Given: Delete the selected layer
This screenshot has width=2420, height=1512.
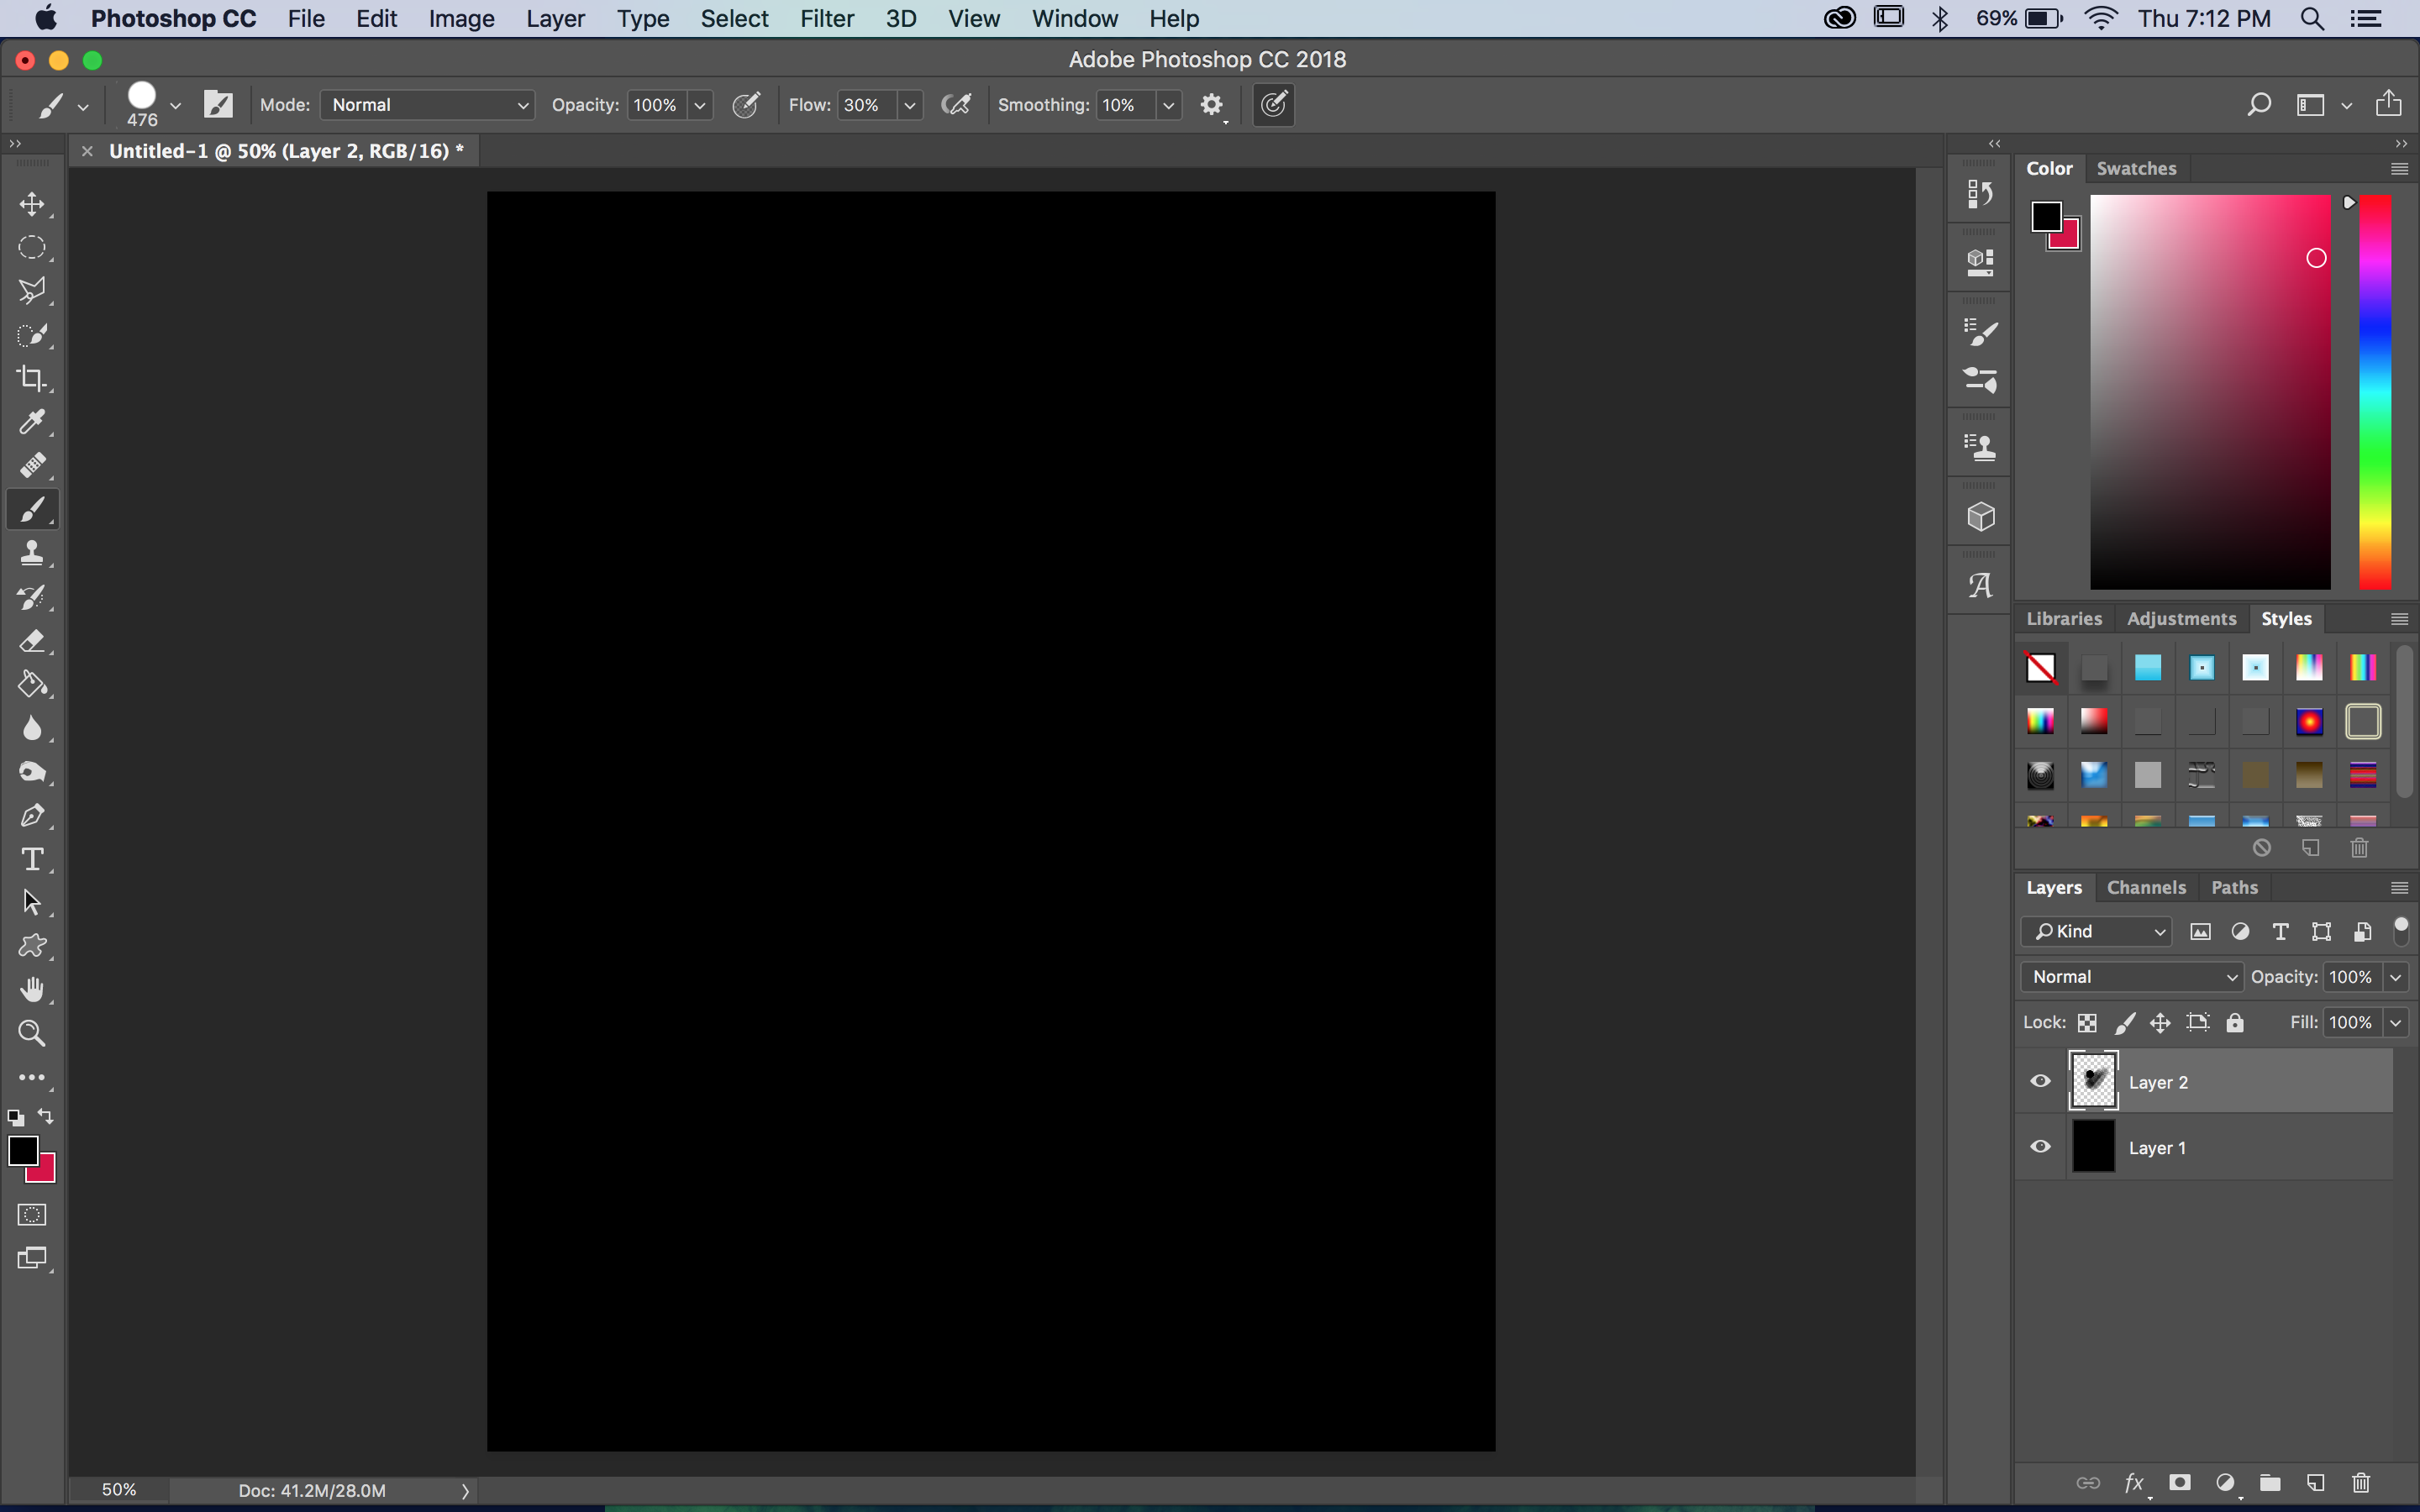Looking at the screenshot, I should click(x=2361, y=1482).
